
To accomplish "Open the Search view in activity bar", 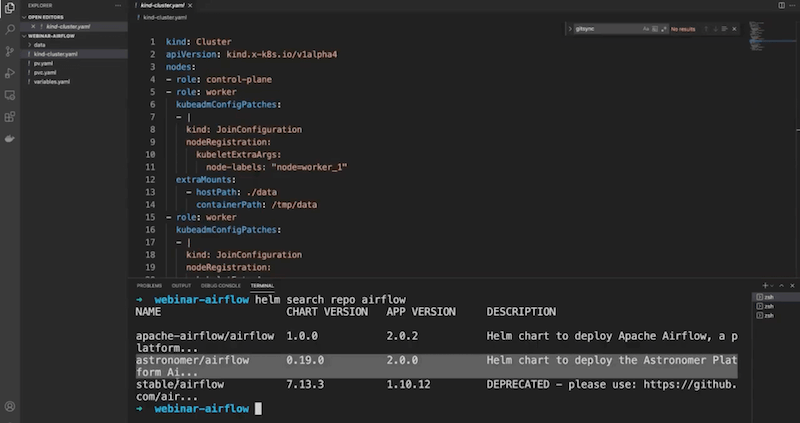I will tap(10, 28).
